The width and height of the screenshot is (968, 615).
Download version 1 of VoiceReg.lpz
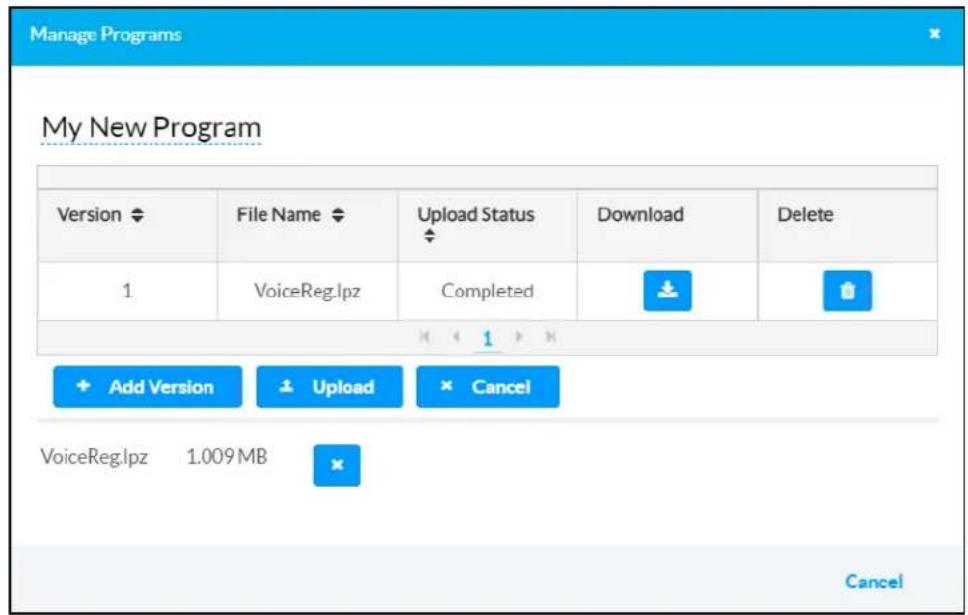point(667,290)
